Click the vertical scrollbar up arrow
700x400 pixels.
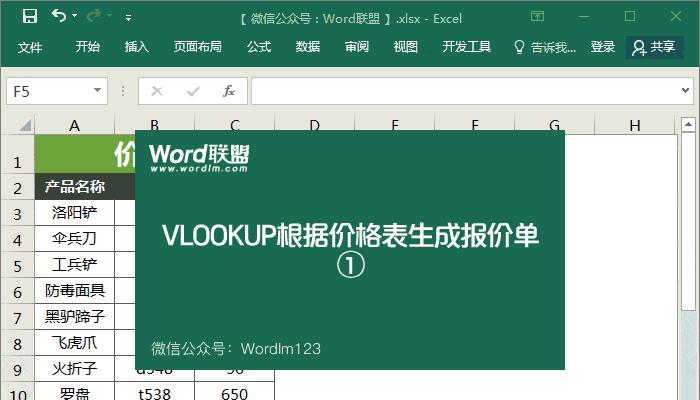688,124
